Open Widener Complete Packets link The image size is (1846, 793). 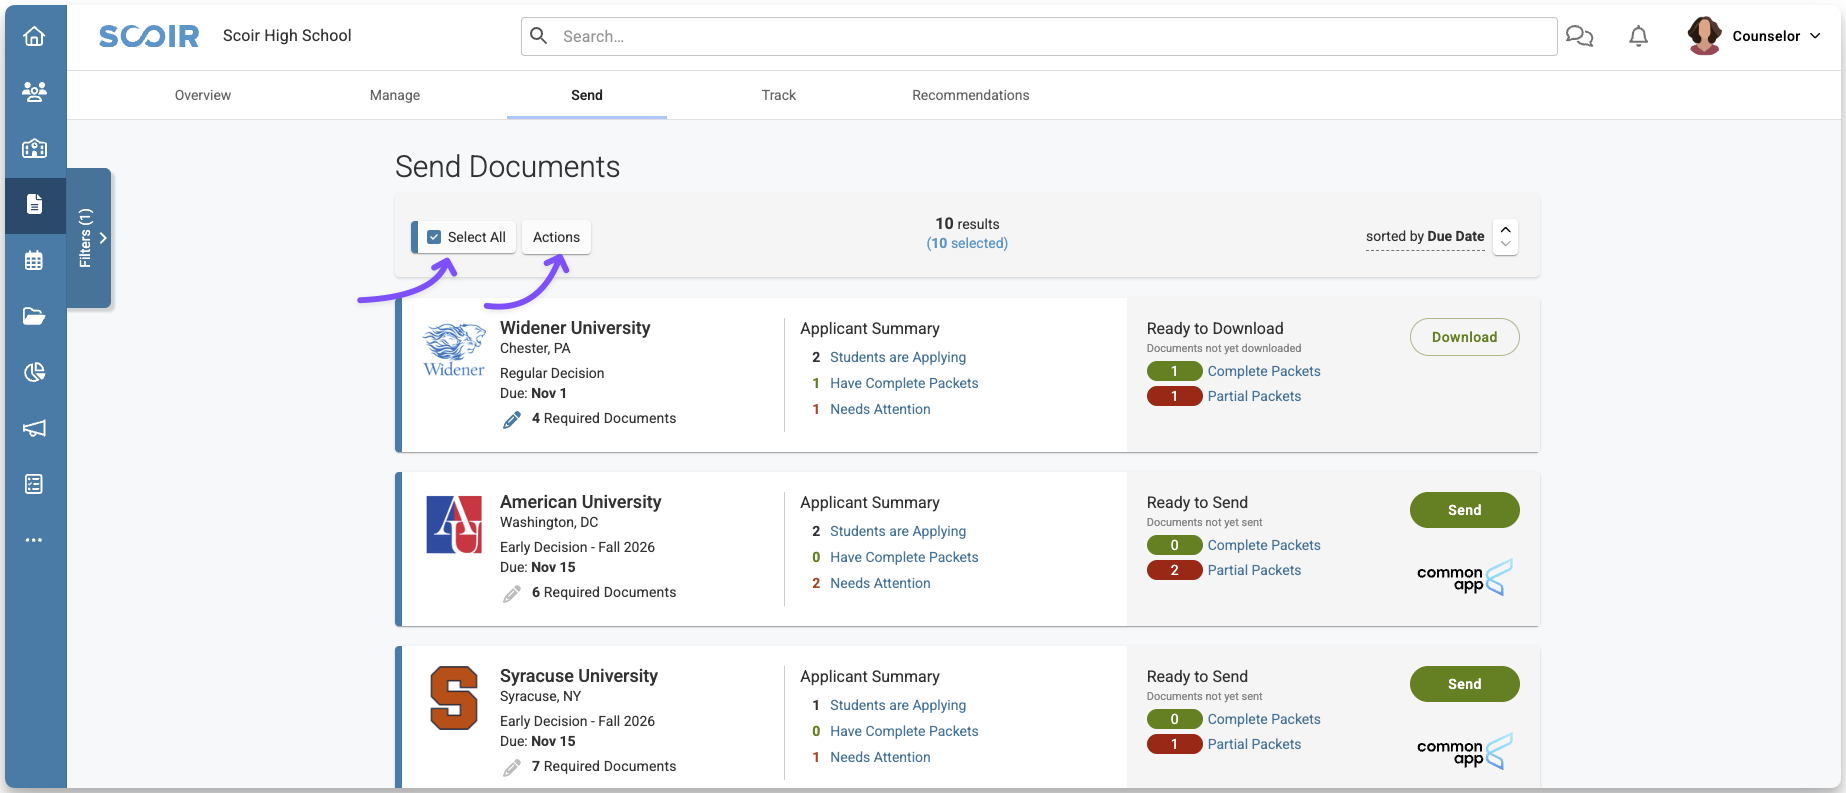(x=1264, y=371)
